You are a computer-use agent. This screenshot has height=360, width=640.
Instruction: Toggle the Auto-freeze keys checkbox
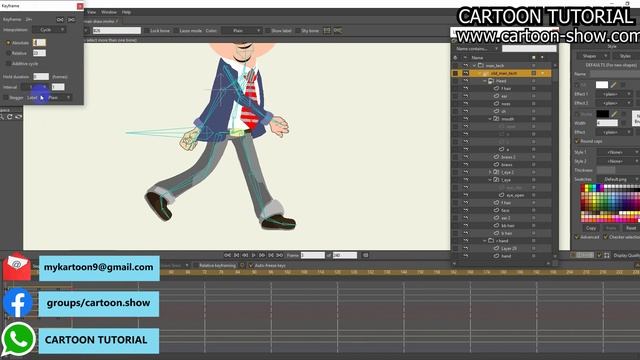tap(251, 265)
